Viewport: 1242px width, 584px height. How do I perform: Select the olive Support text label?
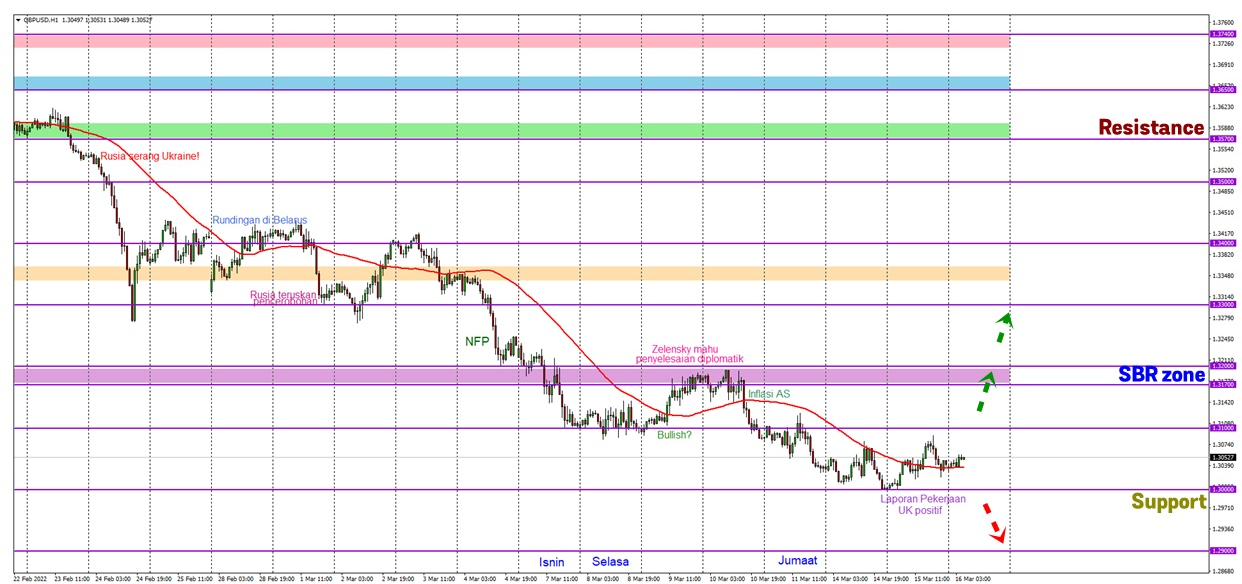click(x=1167, y=502)
